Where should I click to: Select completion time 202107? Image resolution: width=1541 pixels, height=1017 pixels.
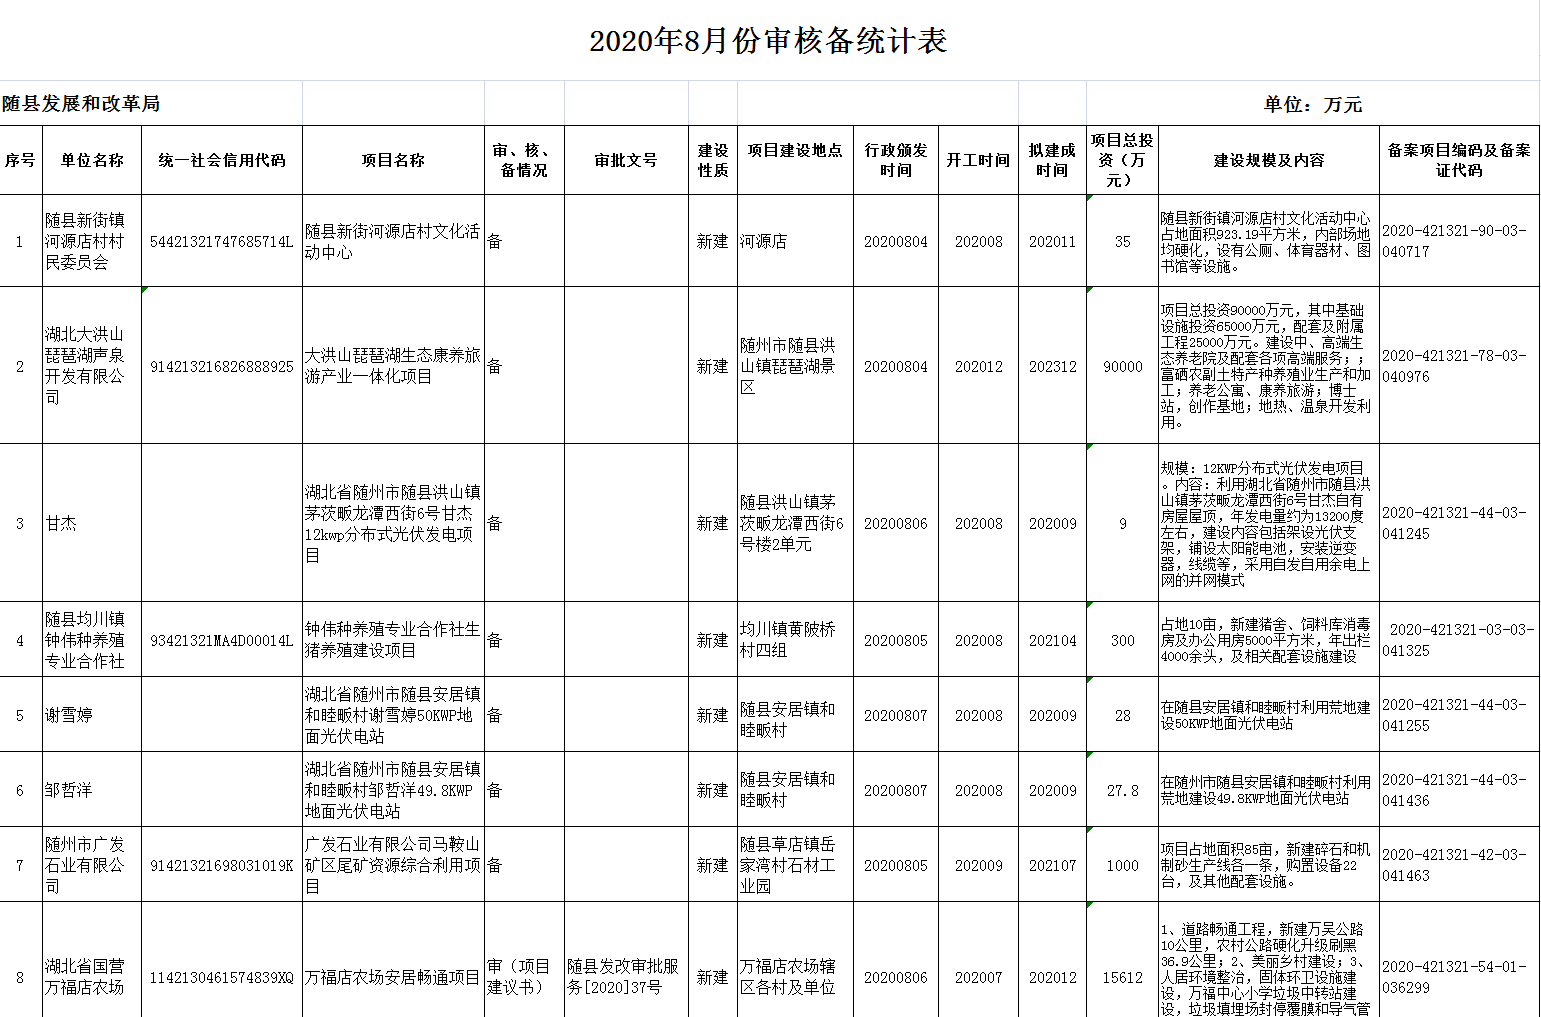click(x=1052, y=866)
